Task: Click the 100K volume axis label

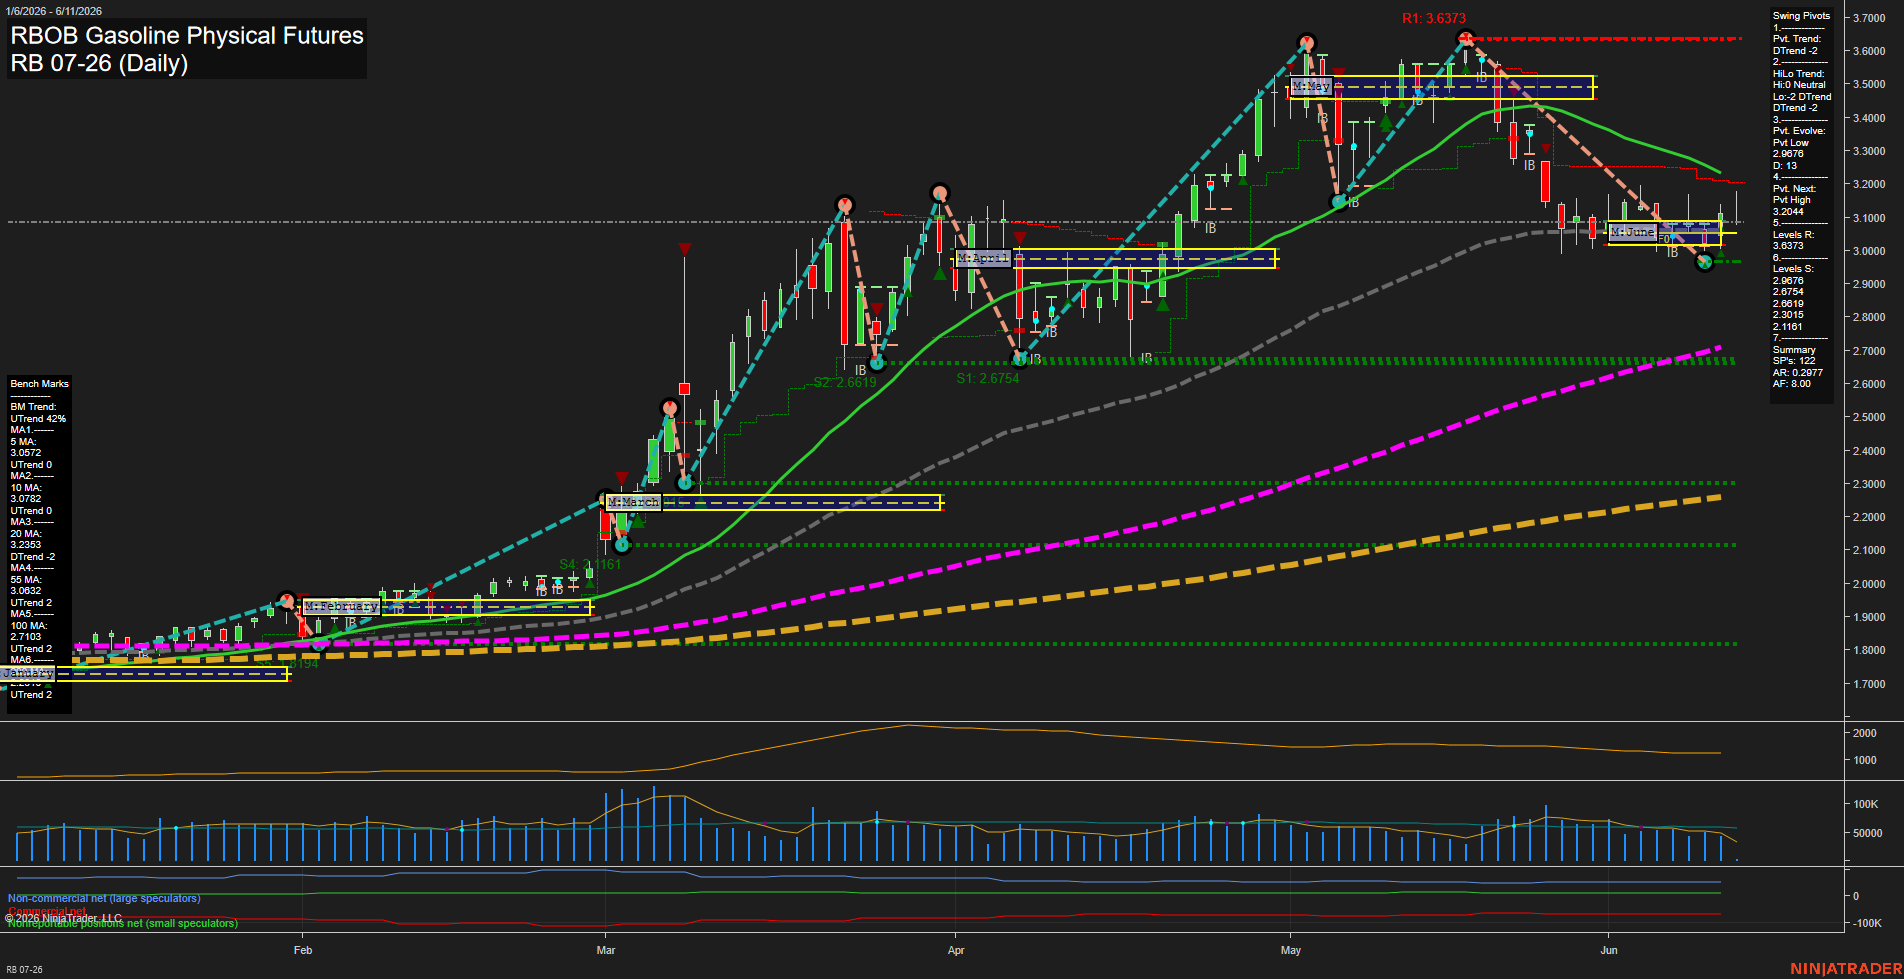Action: [1865, 804]
